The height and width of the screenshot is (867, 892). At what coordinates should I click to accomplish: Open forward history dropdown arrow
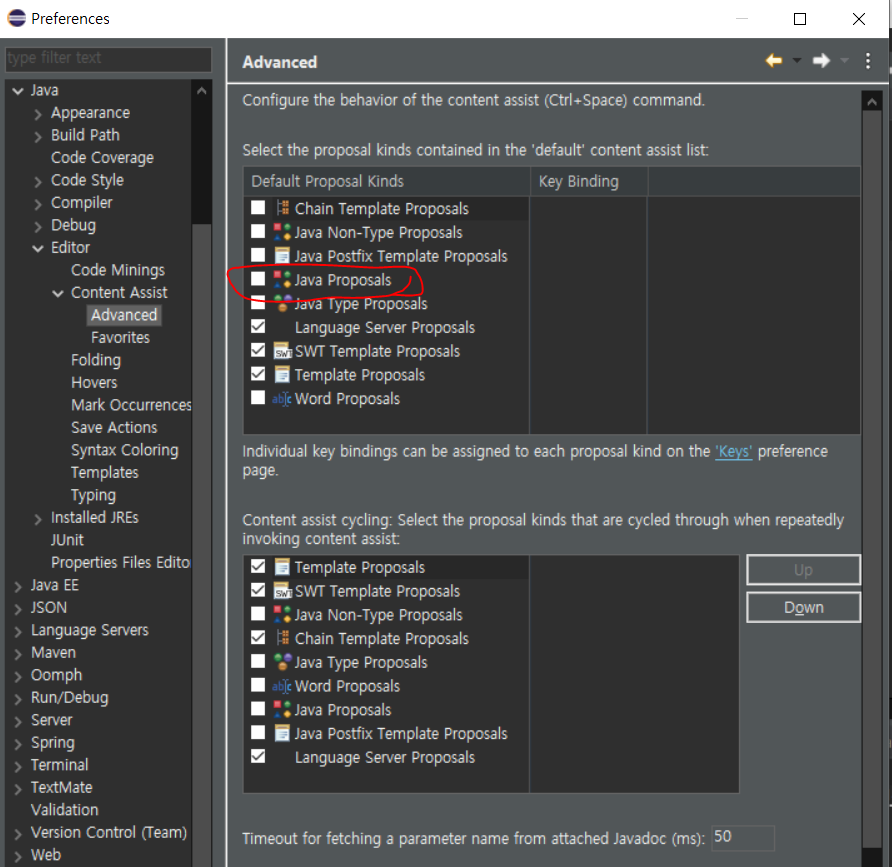(844, 60)
